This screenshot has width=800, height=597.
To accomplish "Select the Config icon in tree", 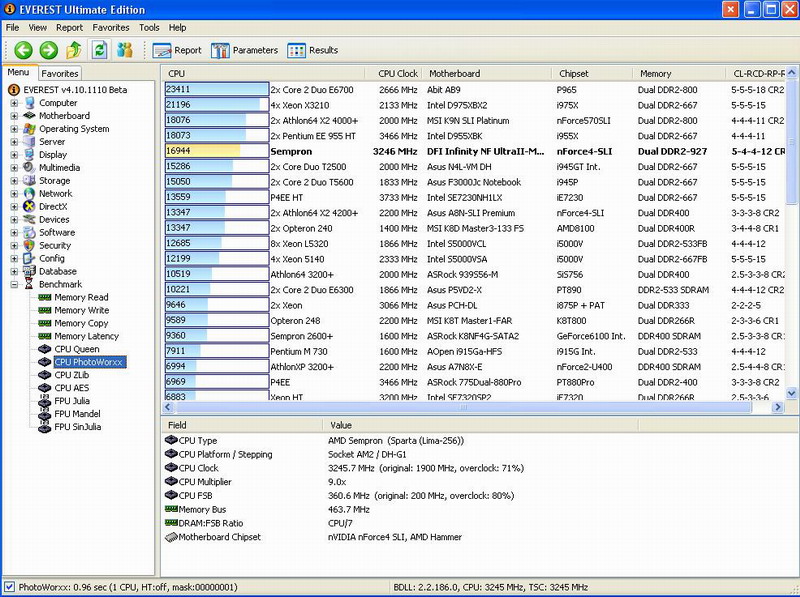I will pos(30,258).
